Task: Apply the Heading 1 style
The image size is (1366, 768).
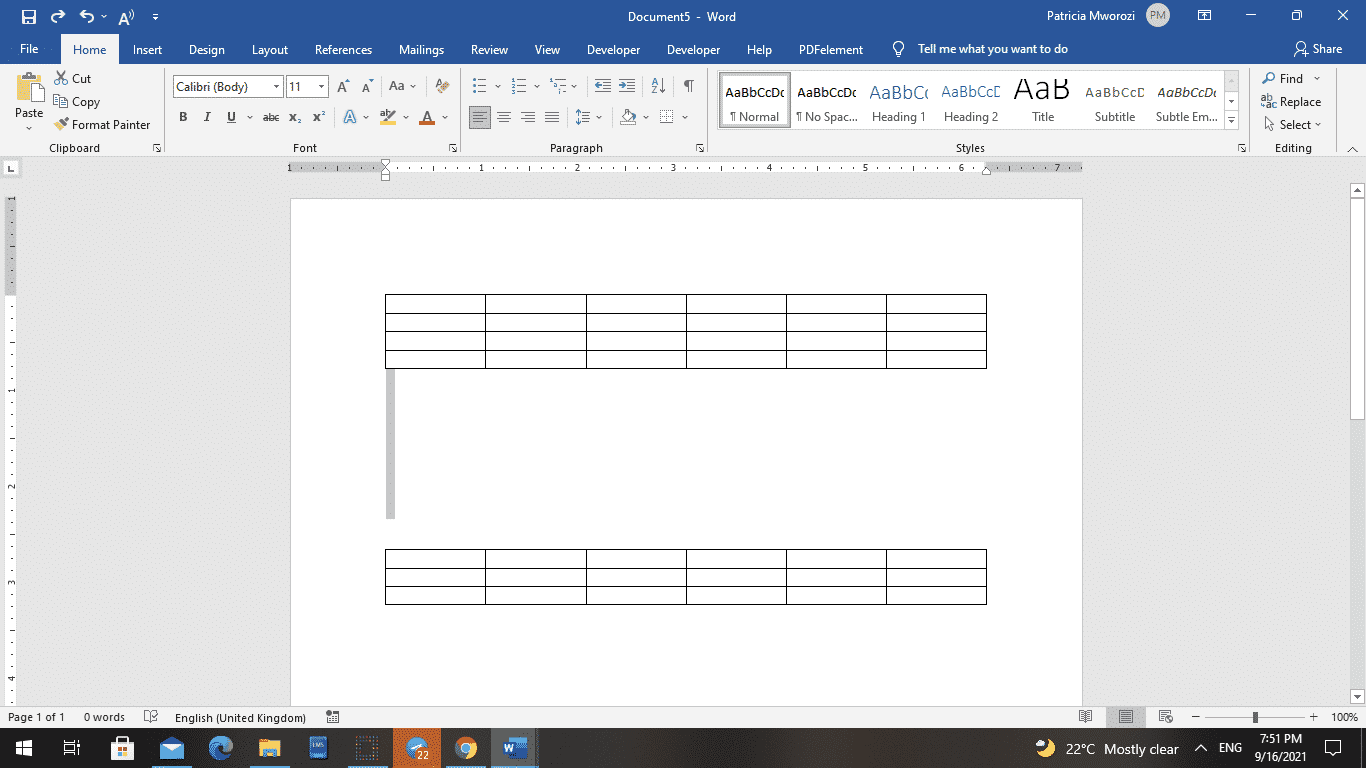Action: 898,99
